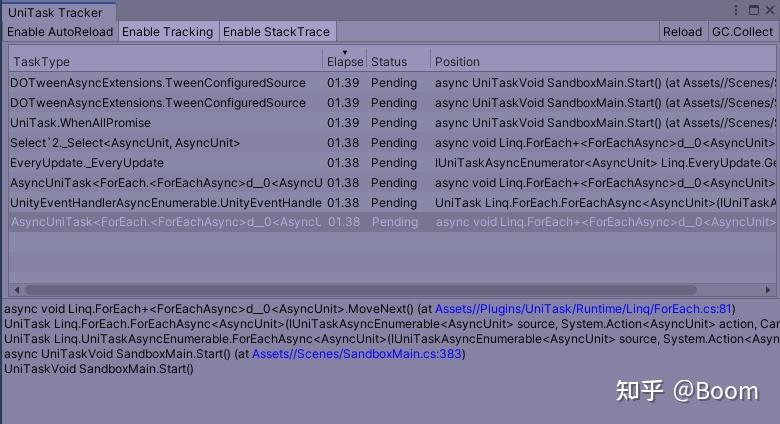Sort the list by Elapse column
The height and width of the screenshot is (424, 780).
pyautogui.click(x=344, y=61)
